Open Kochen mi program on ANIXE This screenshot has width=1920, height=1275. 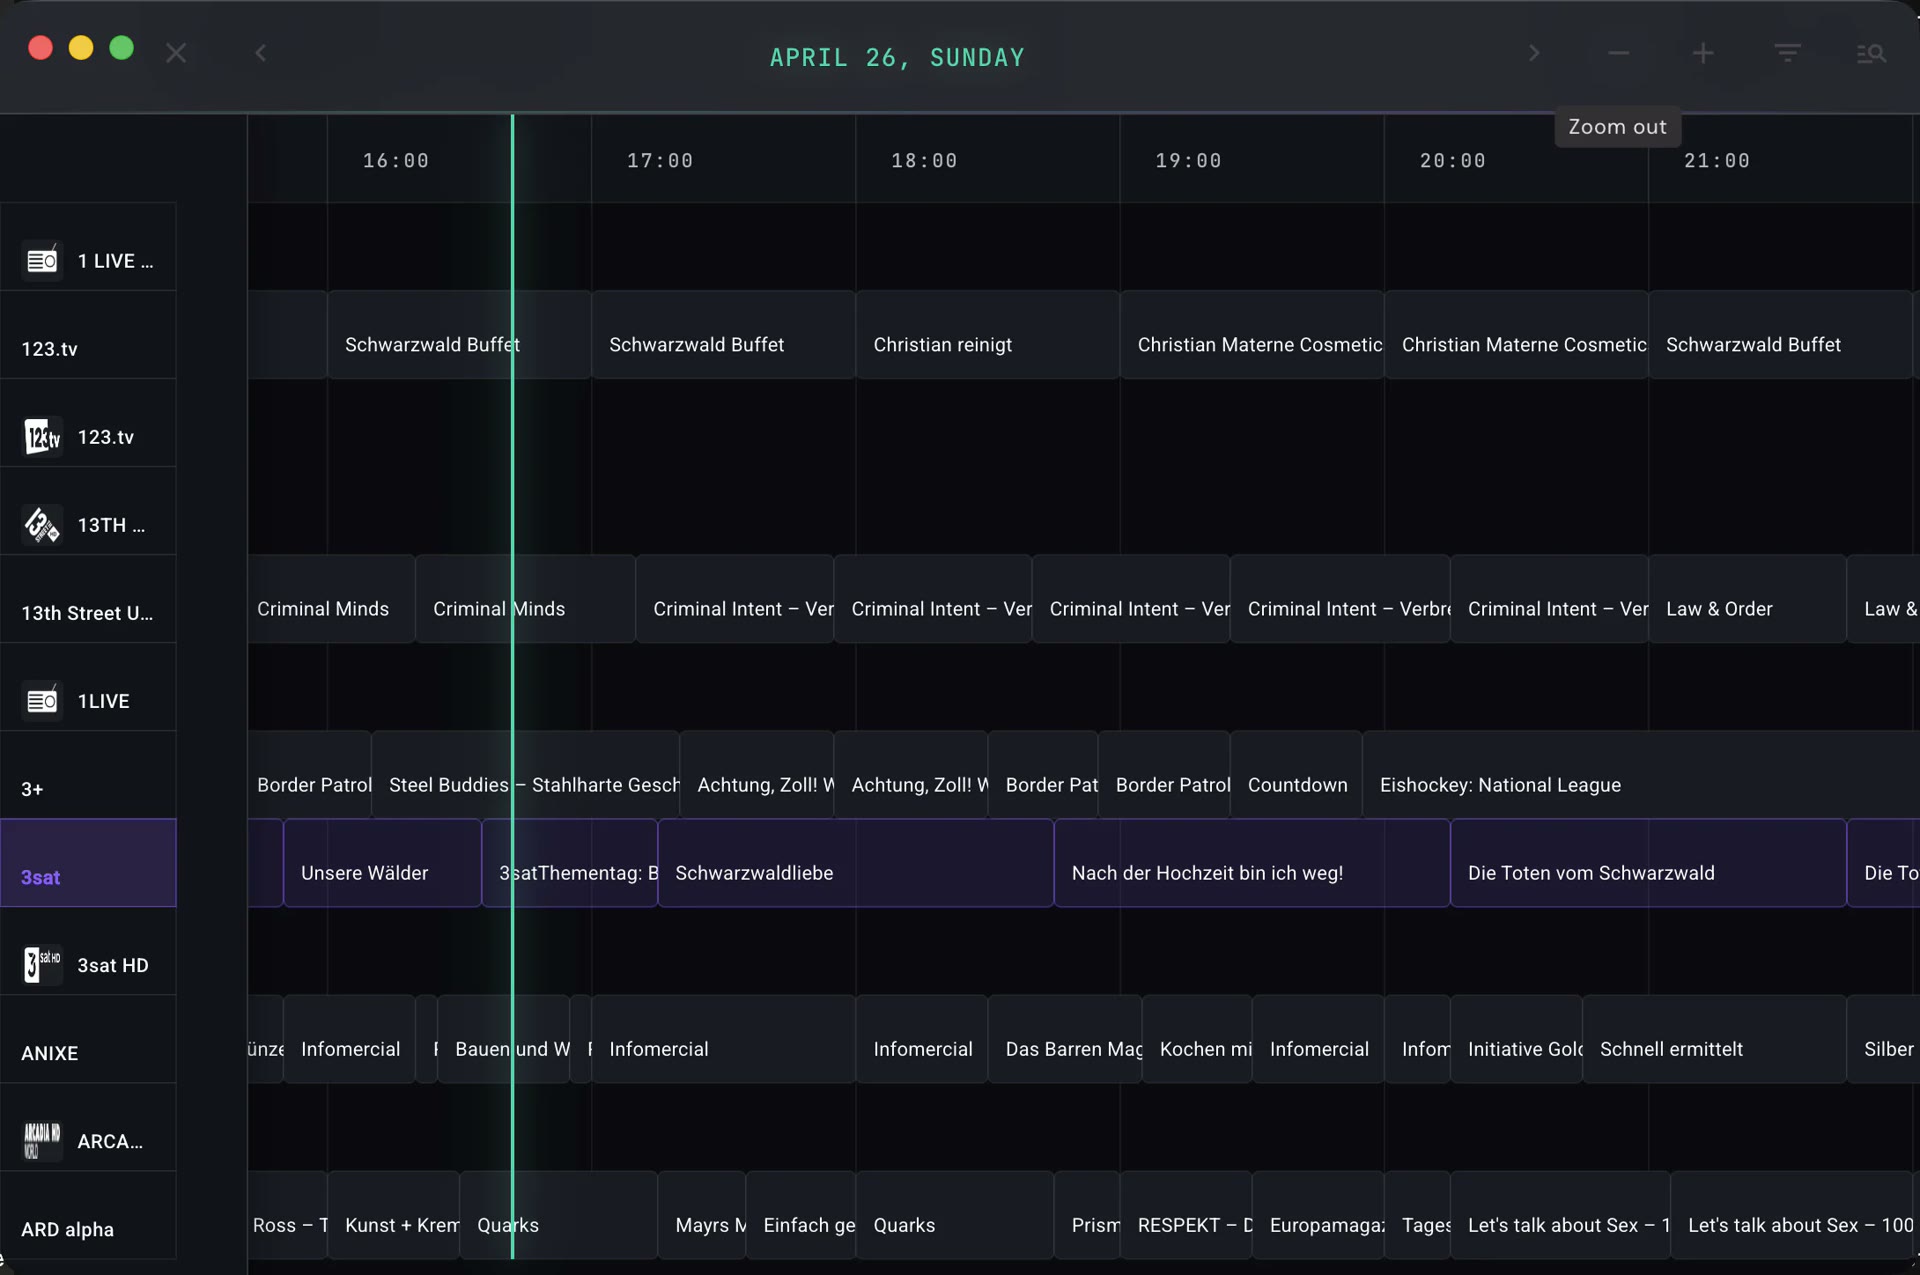pyautogui.click(x=1197, y=1039)
